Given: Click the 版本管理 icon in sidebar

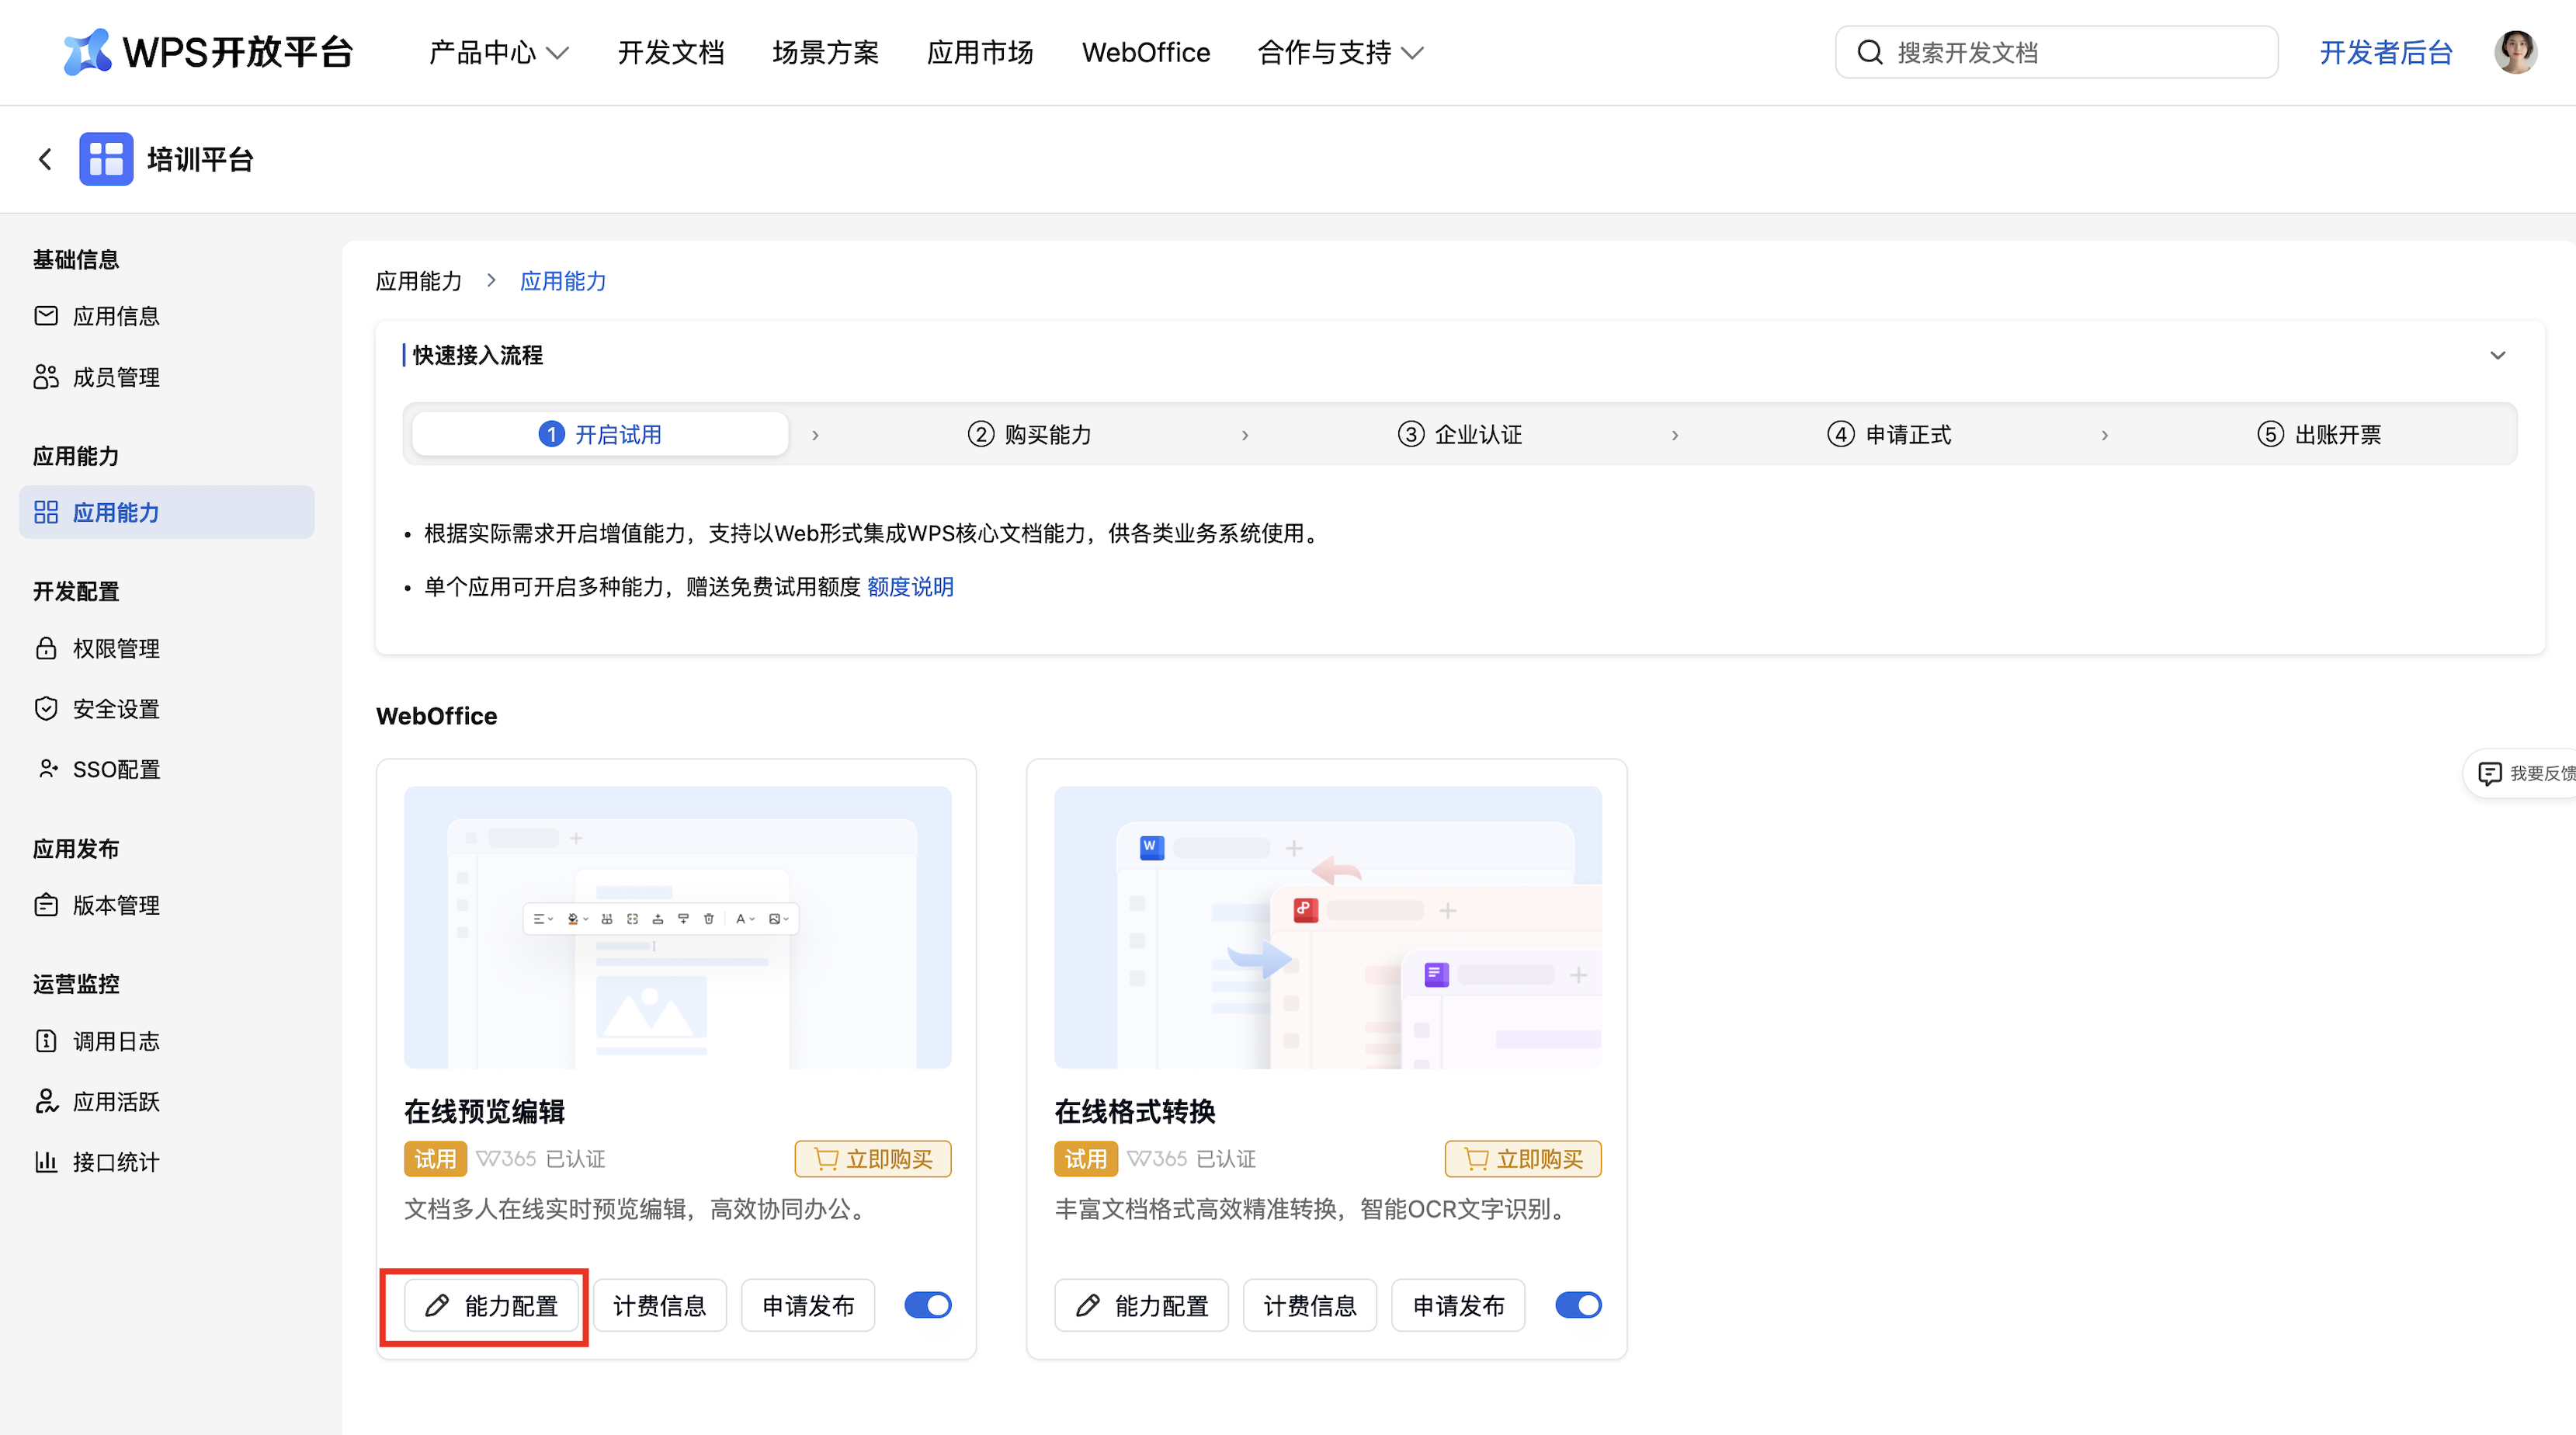Looking at the screenshot, I should point(46,905).
